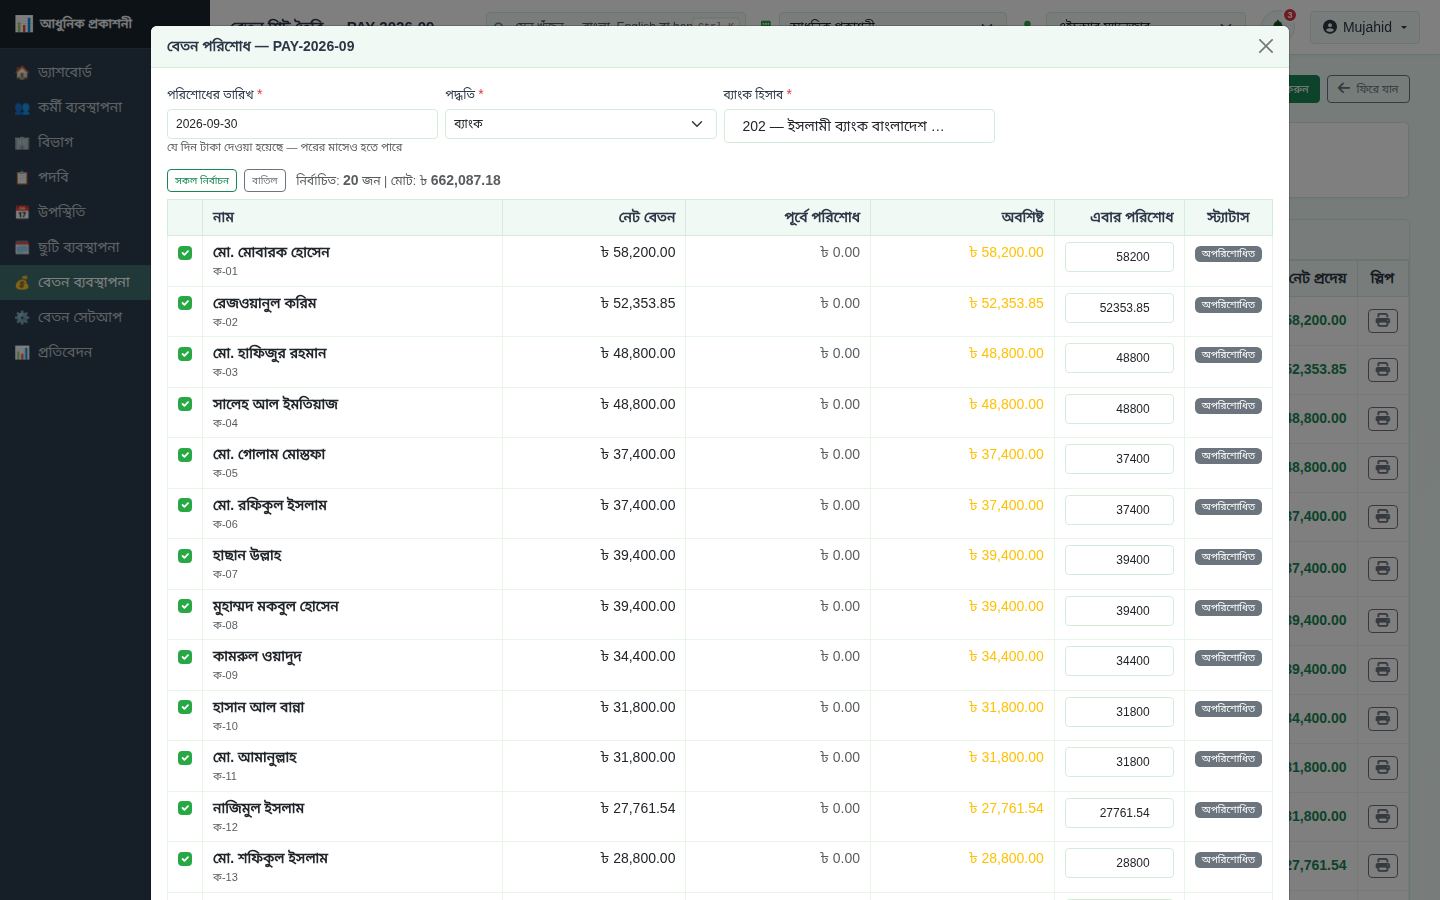This screenshot has width=1440, height=900.
Task: Print slip for background row ending 4,400.00
Action: (1383, 719)
